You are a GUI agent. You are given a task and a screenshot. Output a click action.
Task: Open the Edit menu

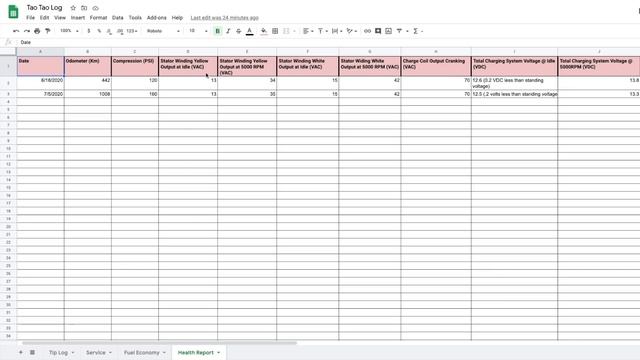point(44,18)
